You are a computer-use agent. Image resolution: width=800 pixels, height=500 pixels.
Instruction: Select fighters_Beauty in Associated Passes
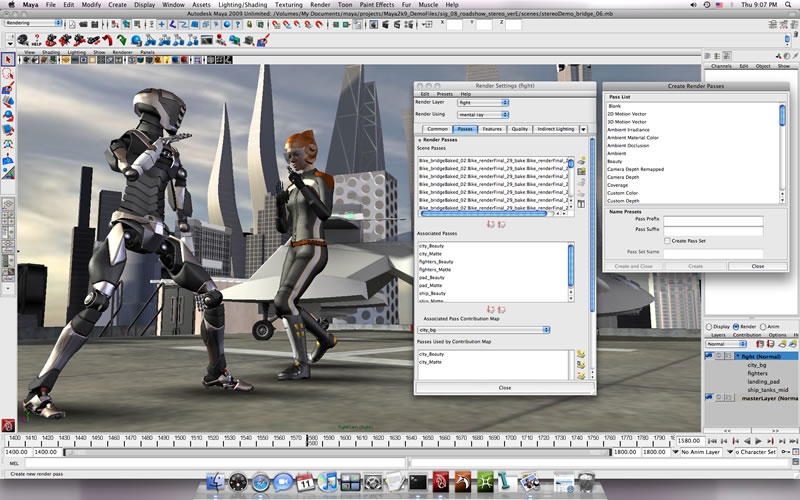tap(436, 262)
